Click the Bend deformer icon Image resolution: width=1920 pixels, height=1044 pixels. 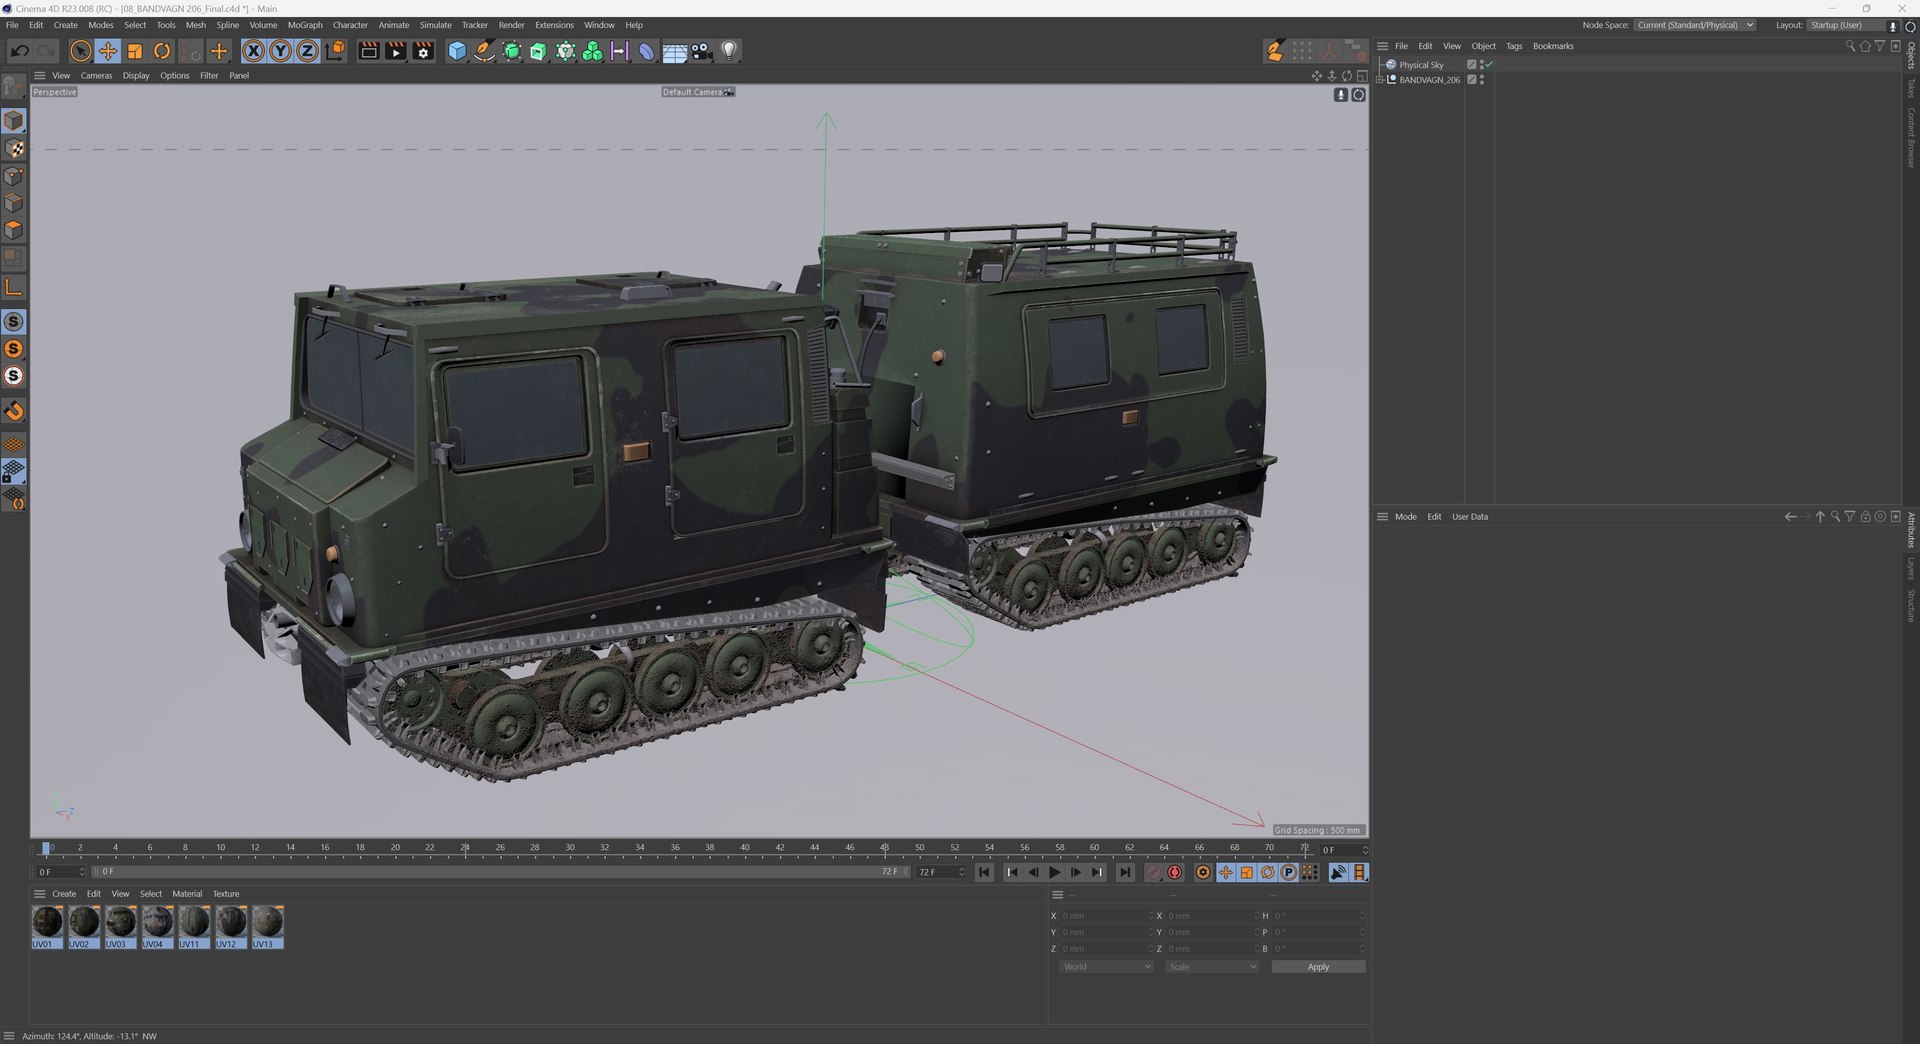647,51
